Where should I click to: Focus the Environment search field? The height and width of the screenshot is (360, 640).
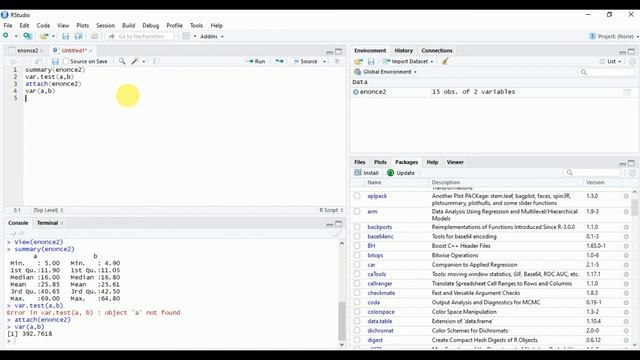[x=607, y=72]
